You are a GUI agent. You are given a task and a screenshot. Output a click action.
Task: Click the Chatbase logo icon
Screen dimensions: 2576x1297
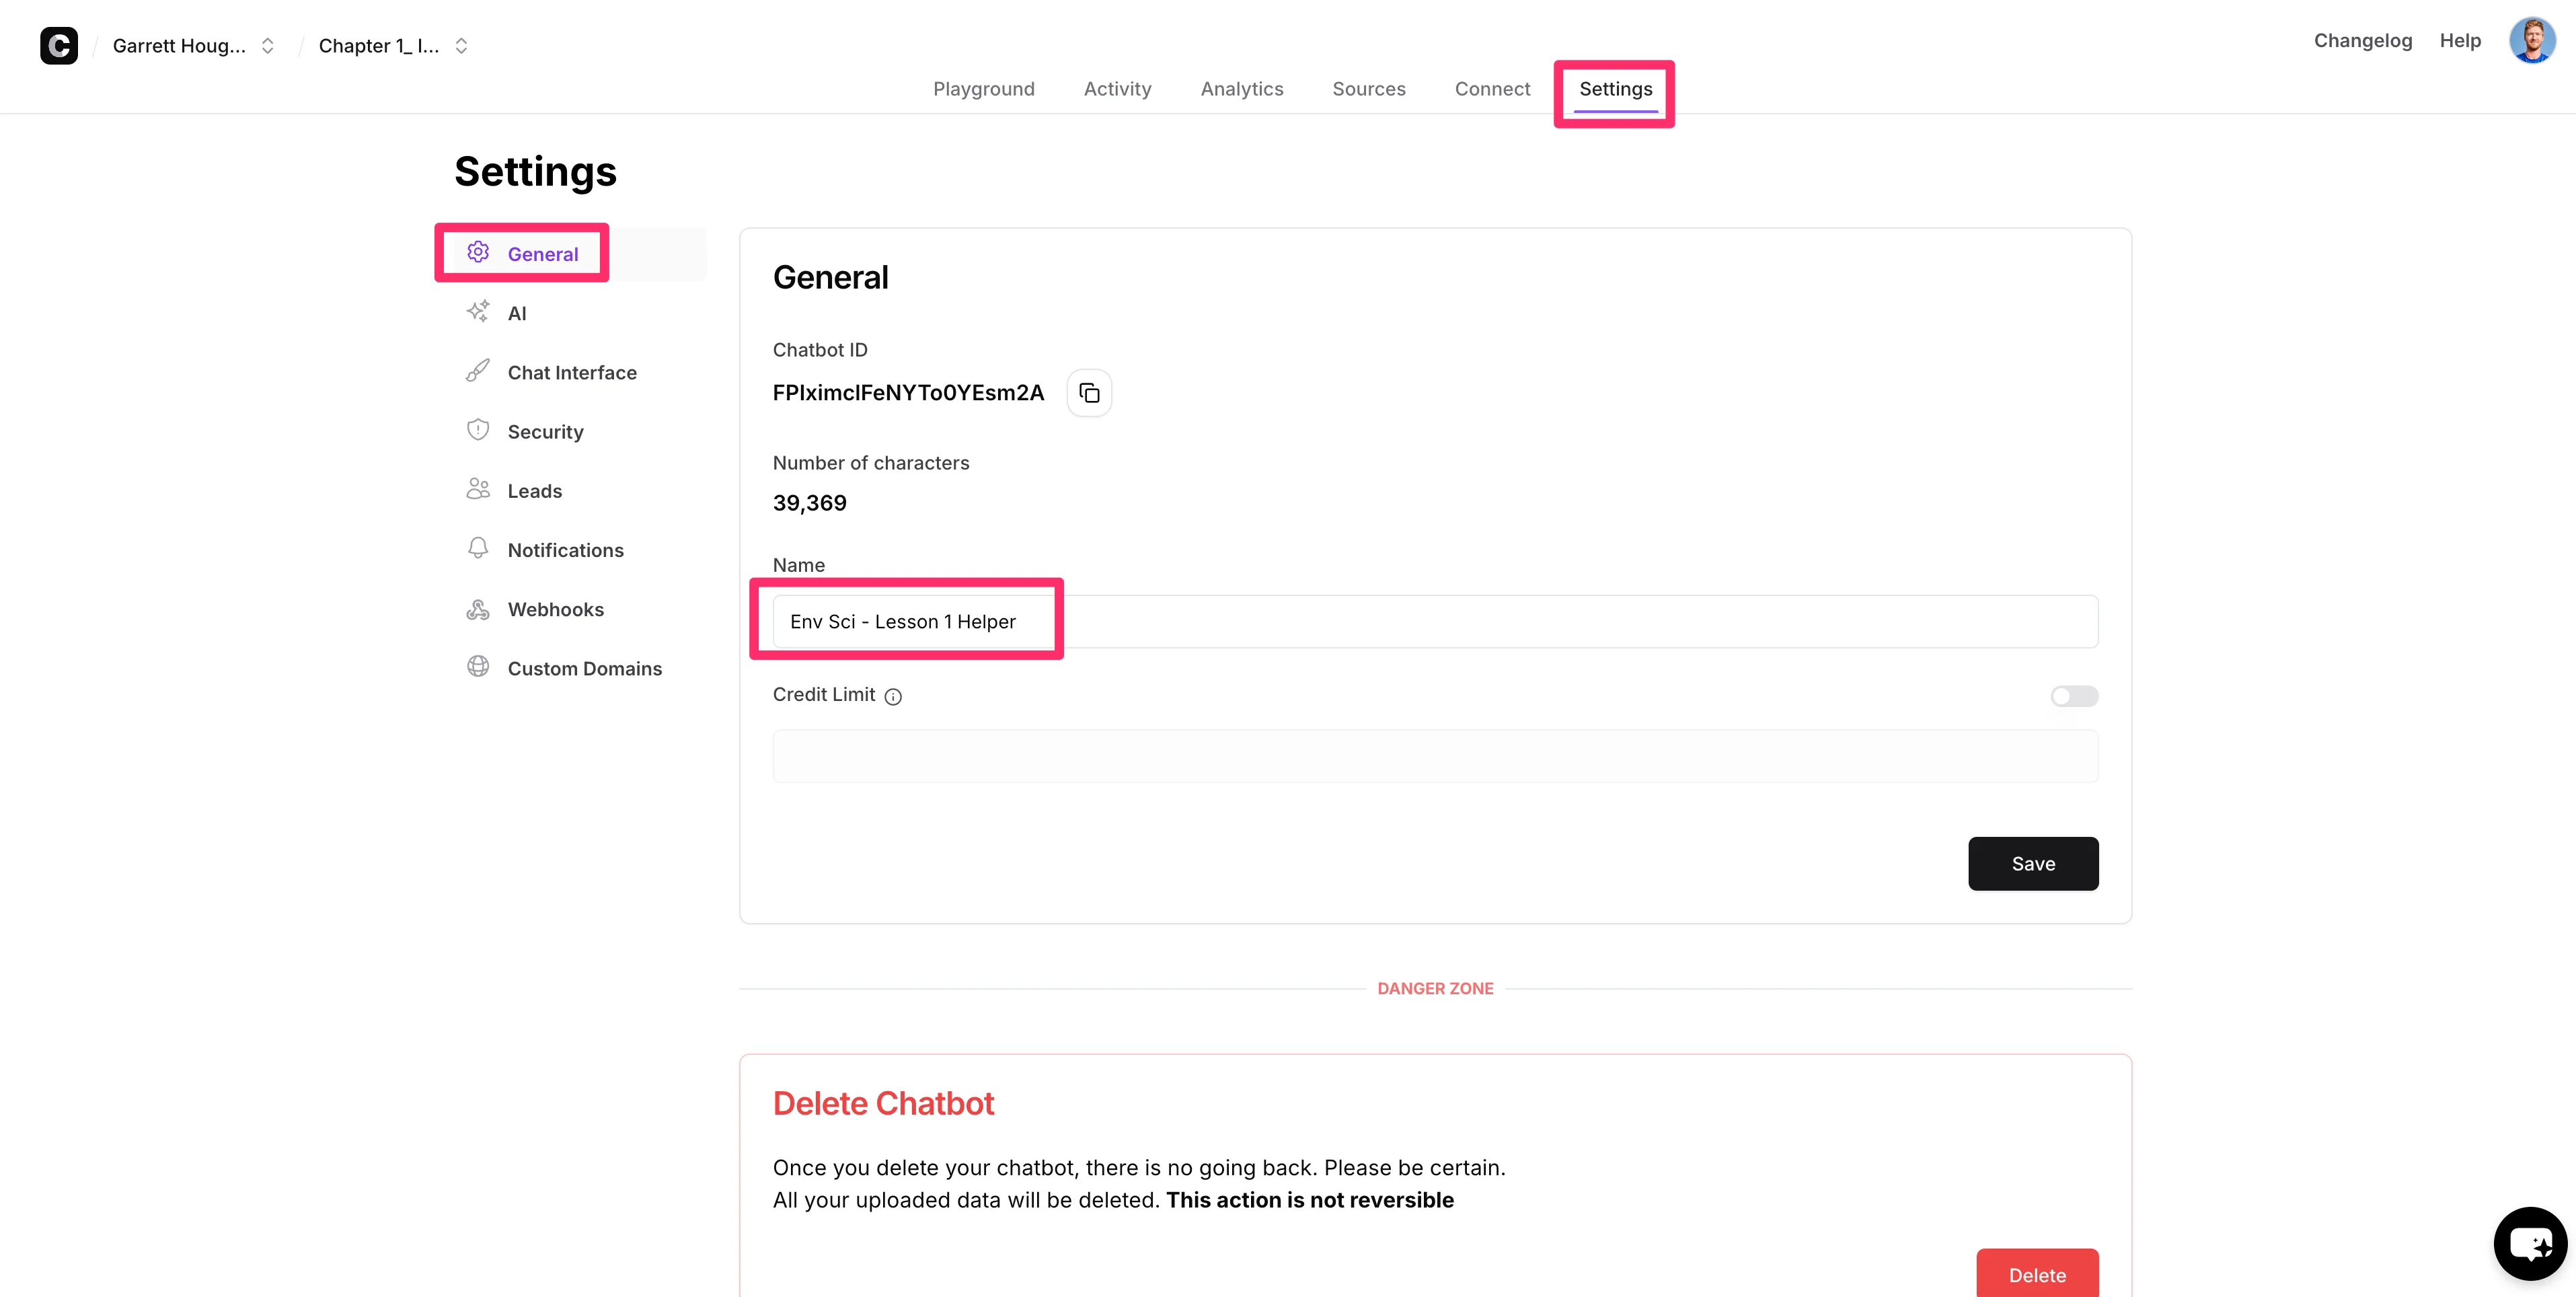point(59,46)
